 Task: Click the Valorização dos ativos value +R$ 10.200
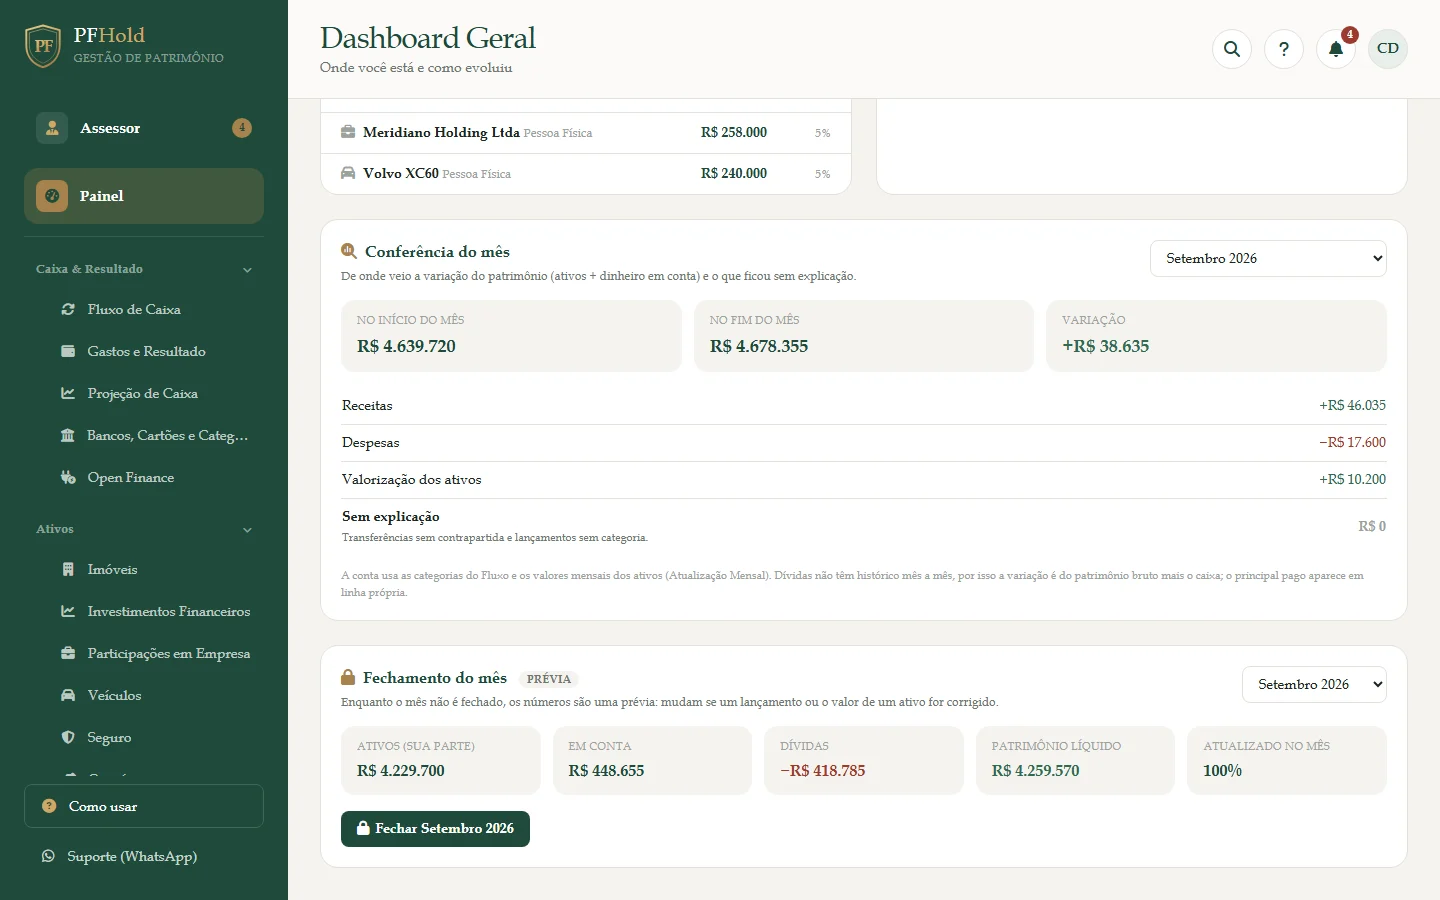pos(1352,479)
